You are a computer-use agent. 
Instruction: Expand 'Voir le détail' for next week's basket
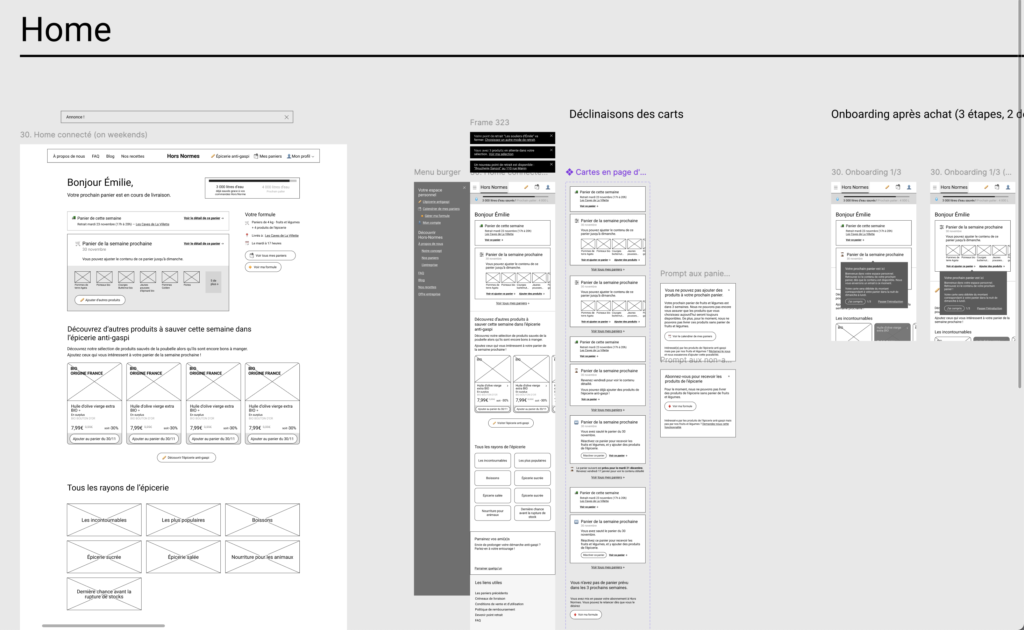click(x=204, y=243)
